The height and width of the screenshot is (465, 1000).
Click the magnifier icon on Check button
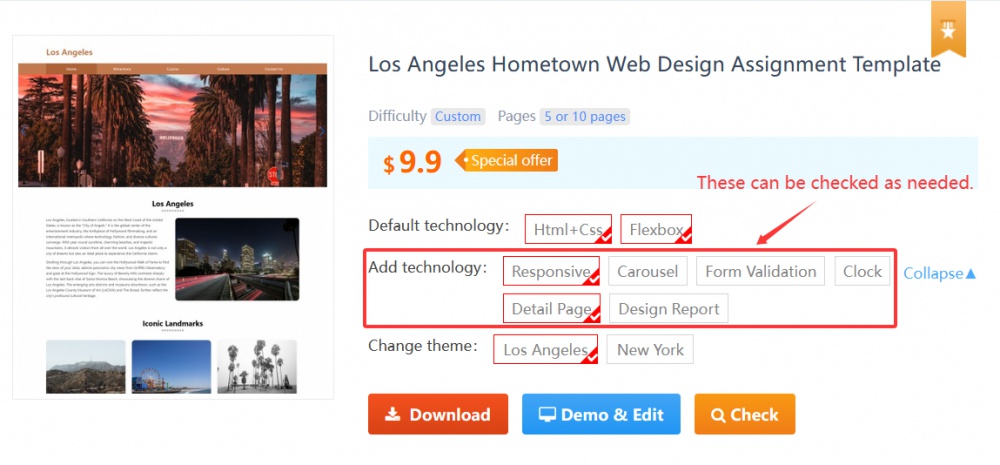[718, 415]
